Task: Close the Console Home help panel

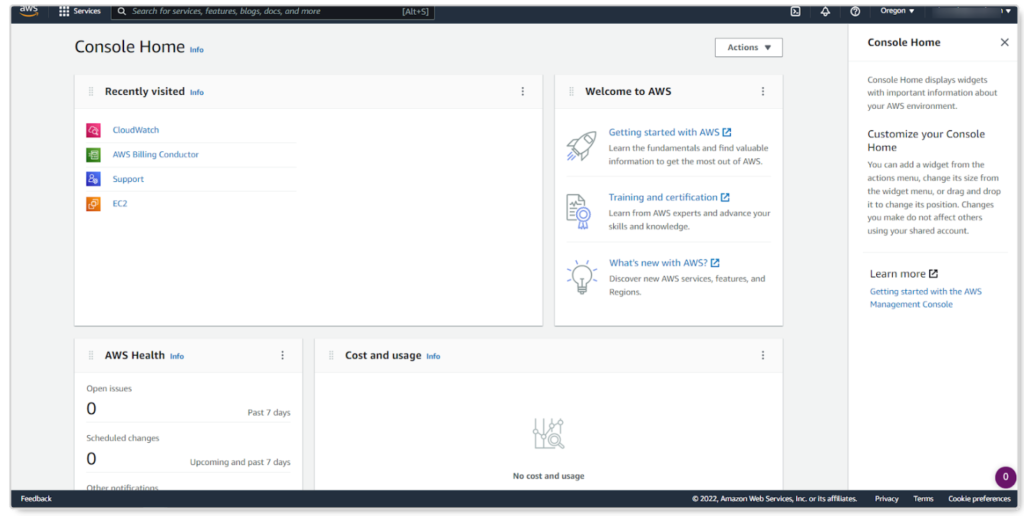Action: (1004, 42)
